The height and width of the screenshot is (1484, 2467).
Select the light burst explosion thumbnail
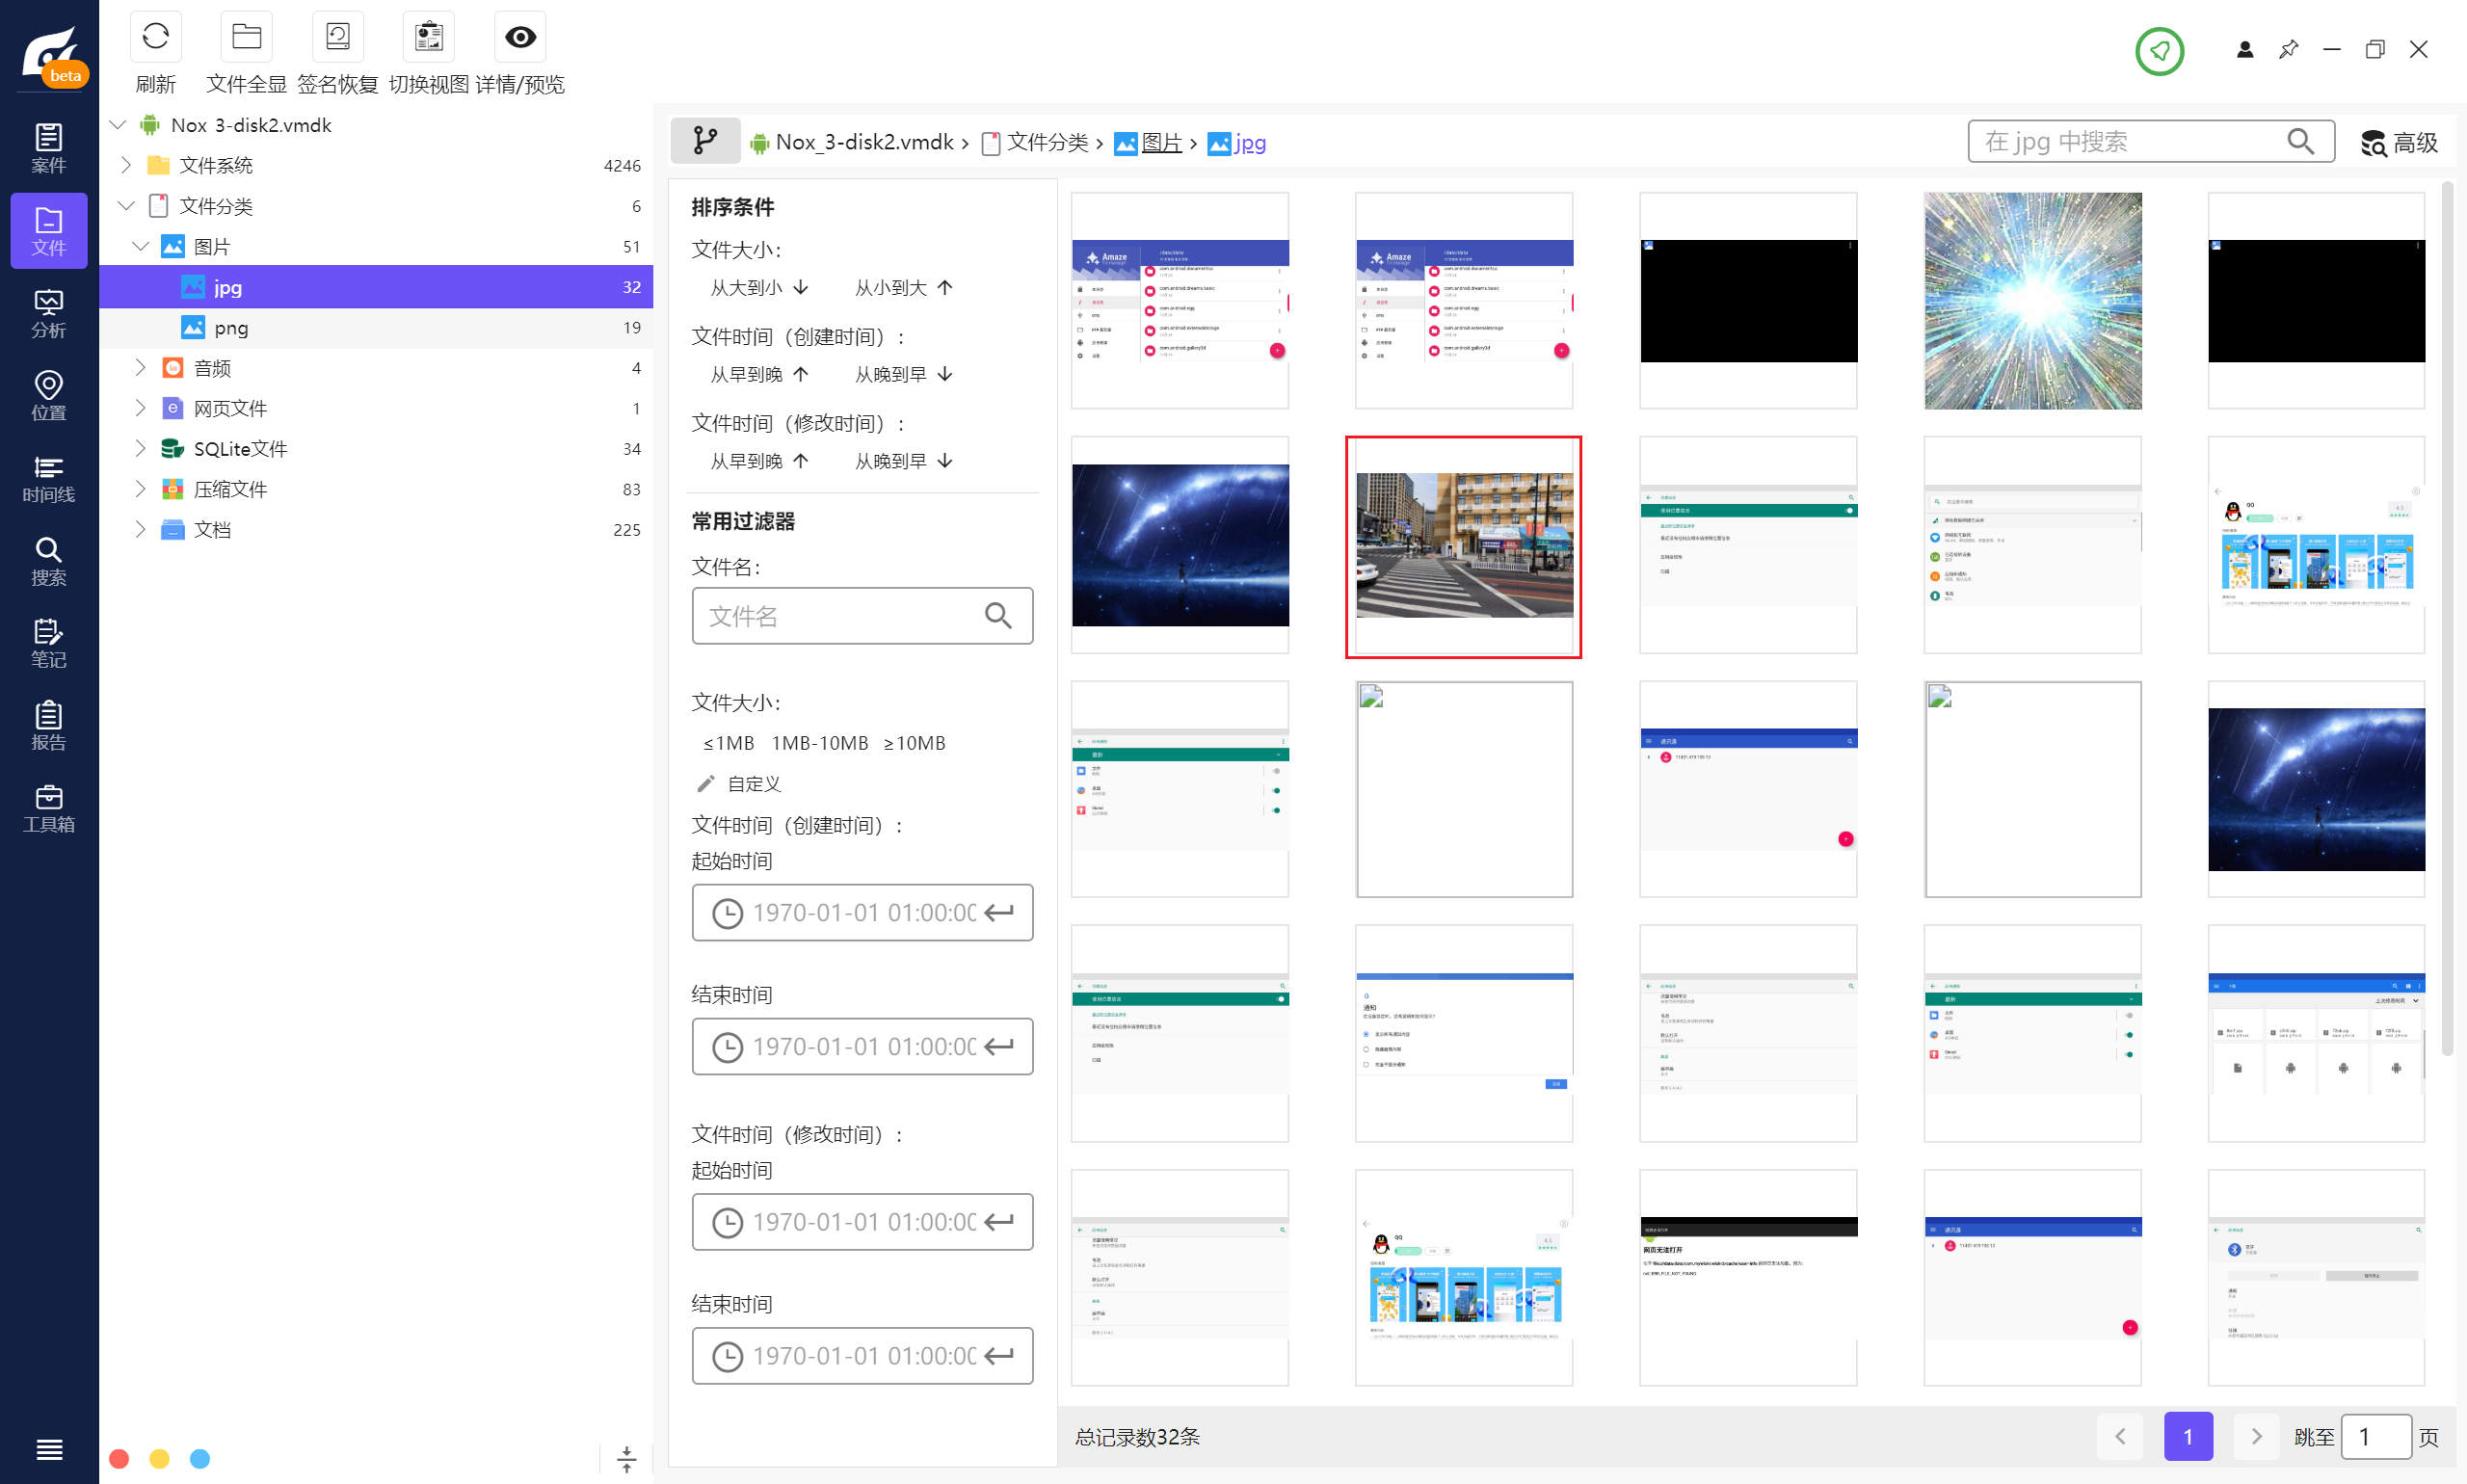(2032, 301)
